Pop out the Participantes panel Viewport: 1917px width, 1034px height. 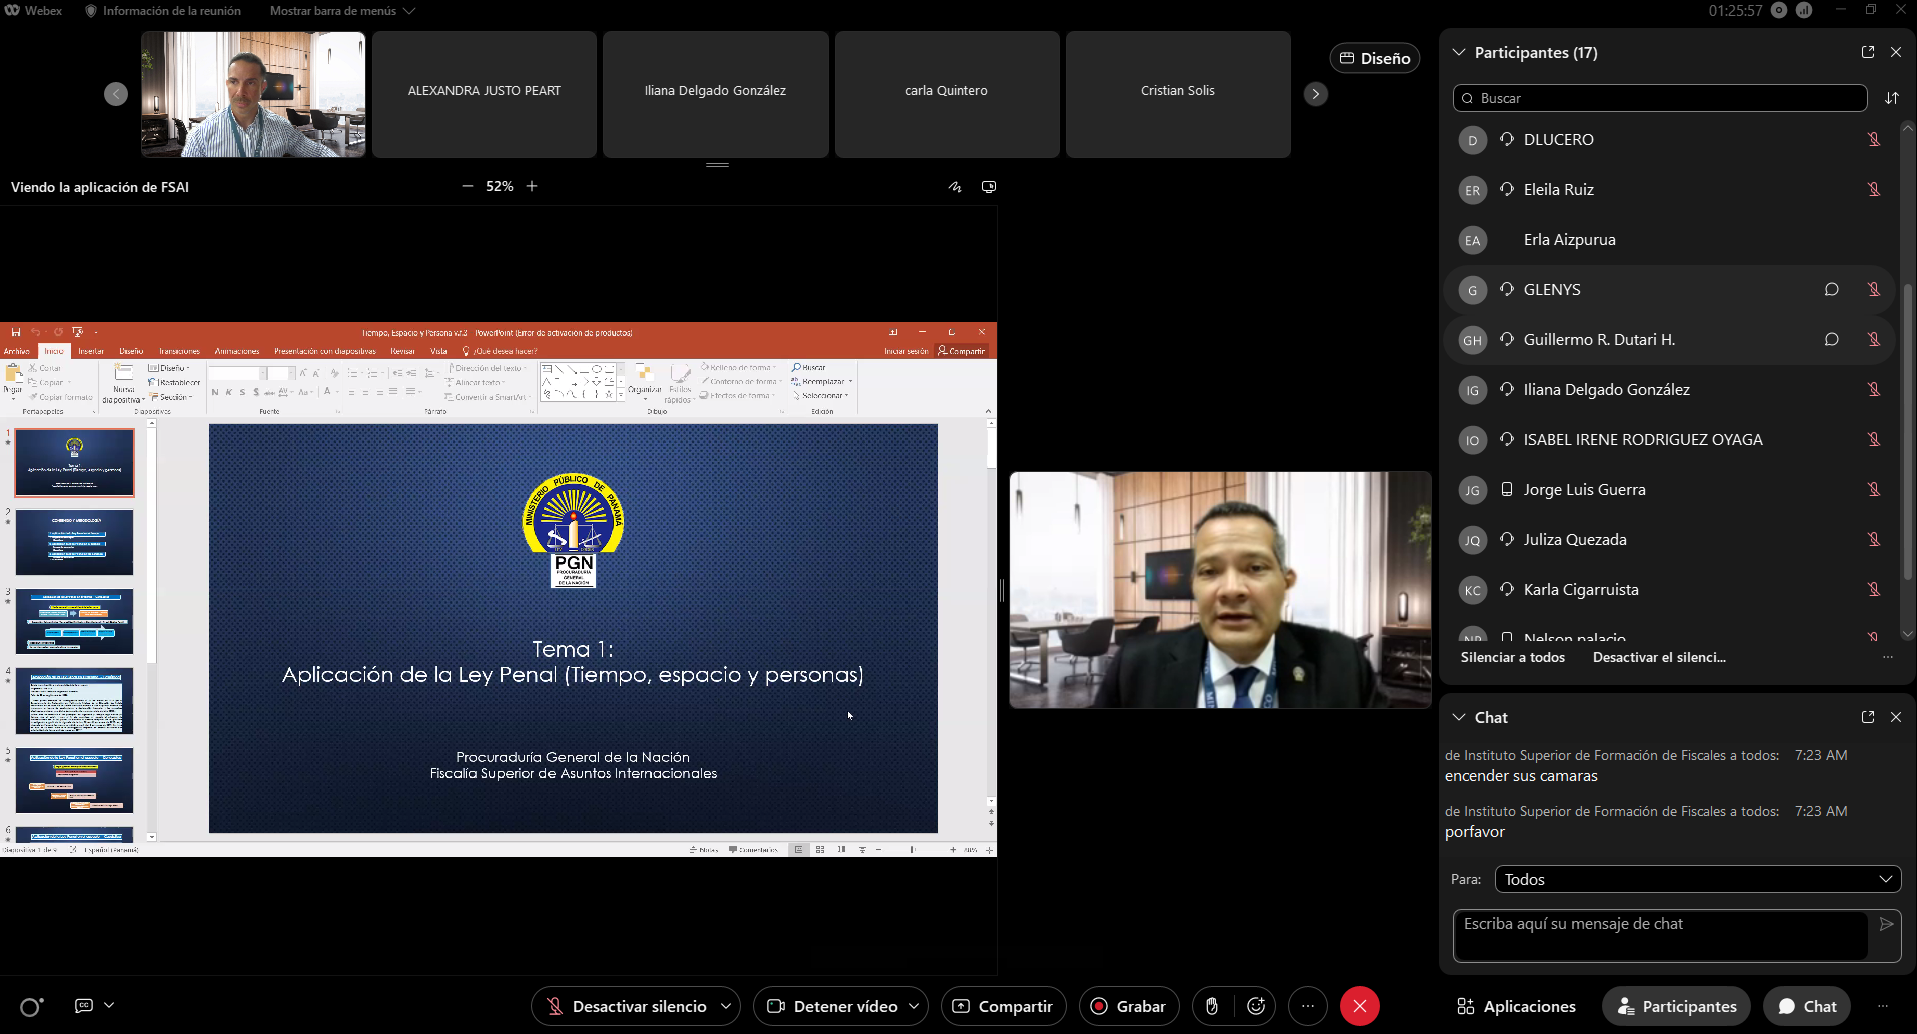(x=1867, y=52)
